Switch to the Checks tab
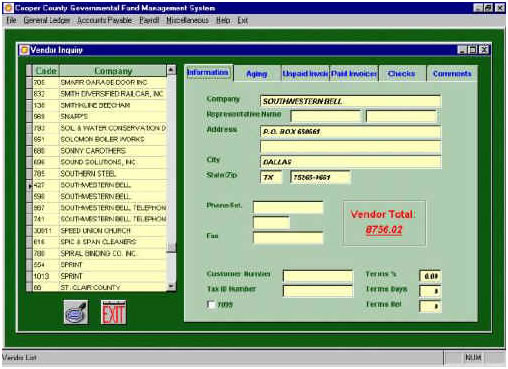 coord(401,74)
